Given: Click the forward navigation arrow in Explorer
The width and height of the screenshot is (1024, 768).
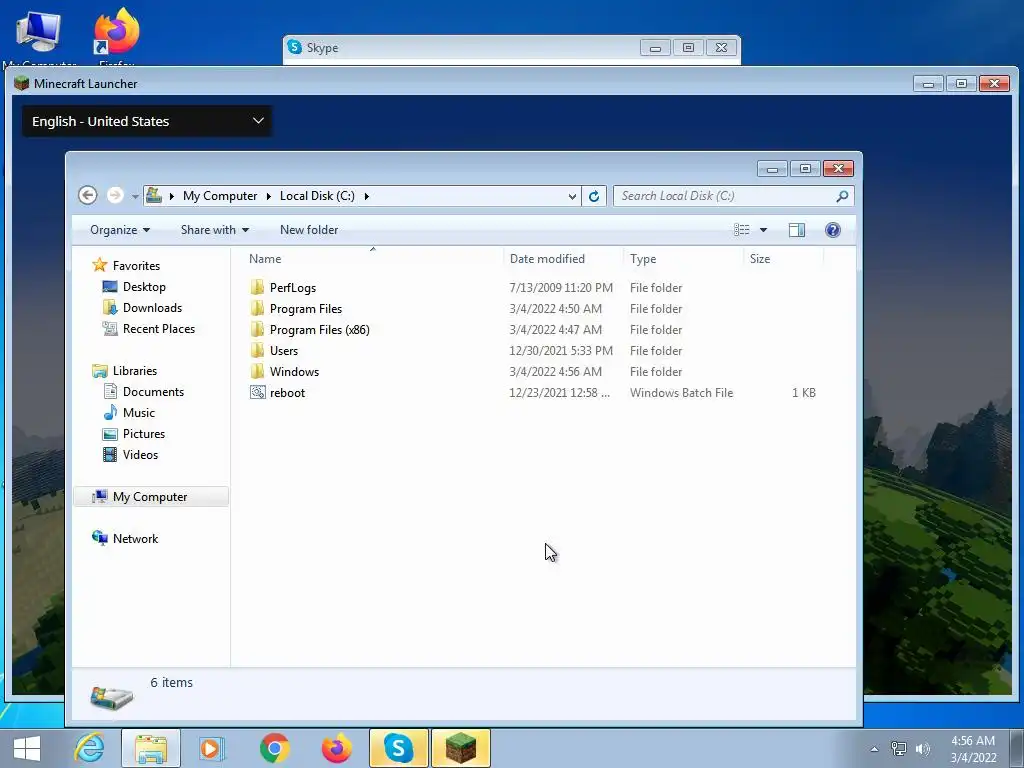Looking at the screenshot, I should click(x=115, y=195).
